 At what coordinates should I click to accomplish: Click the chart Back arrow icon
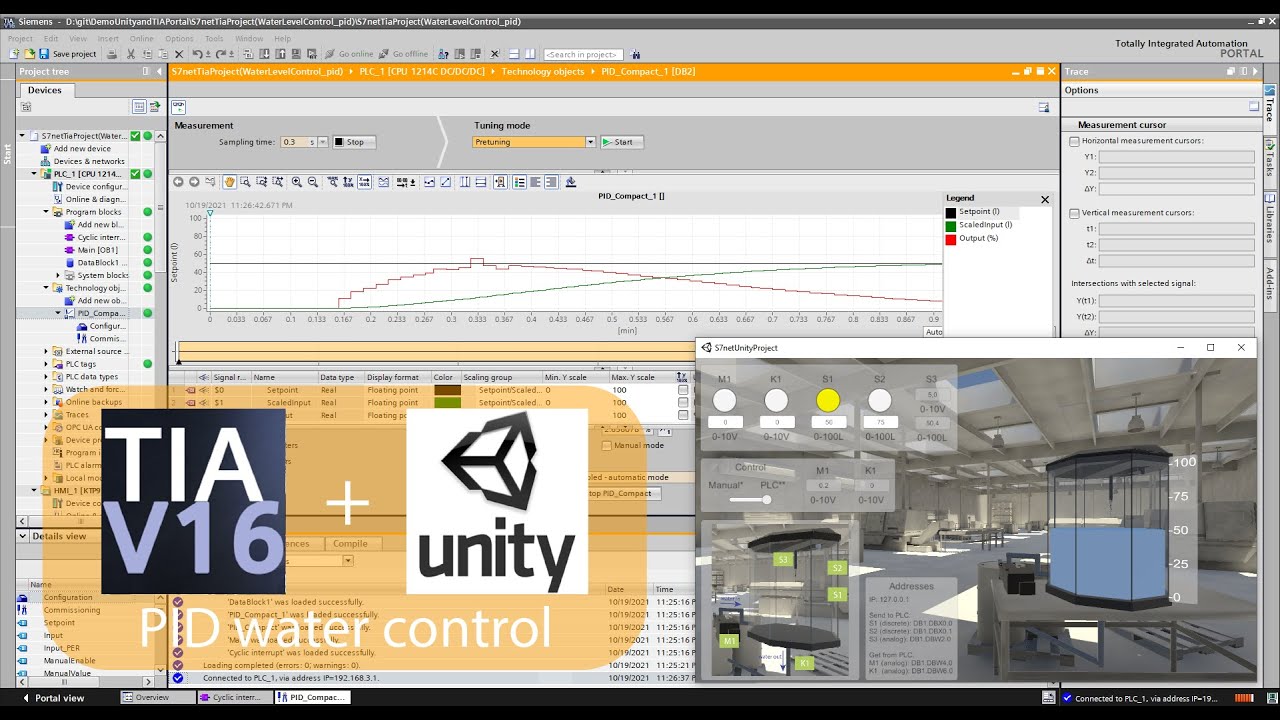178,182
